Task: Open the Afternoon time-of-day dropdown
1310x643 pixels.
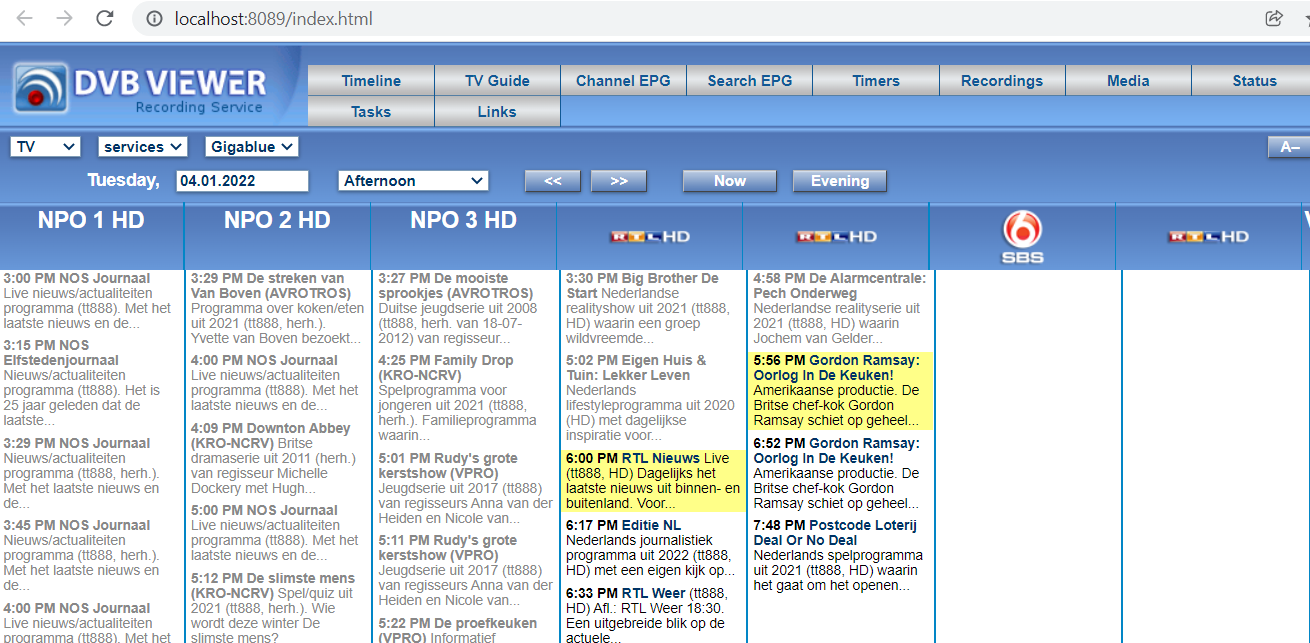Action: click(414, 181)
